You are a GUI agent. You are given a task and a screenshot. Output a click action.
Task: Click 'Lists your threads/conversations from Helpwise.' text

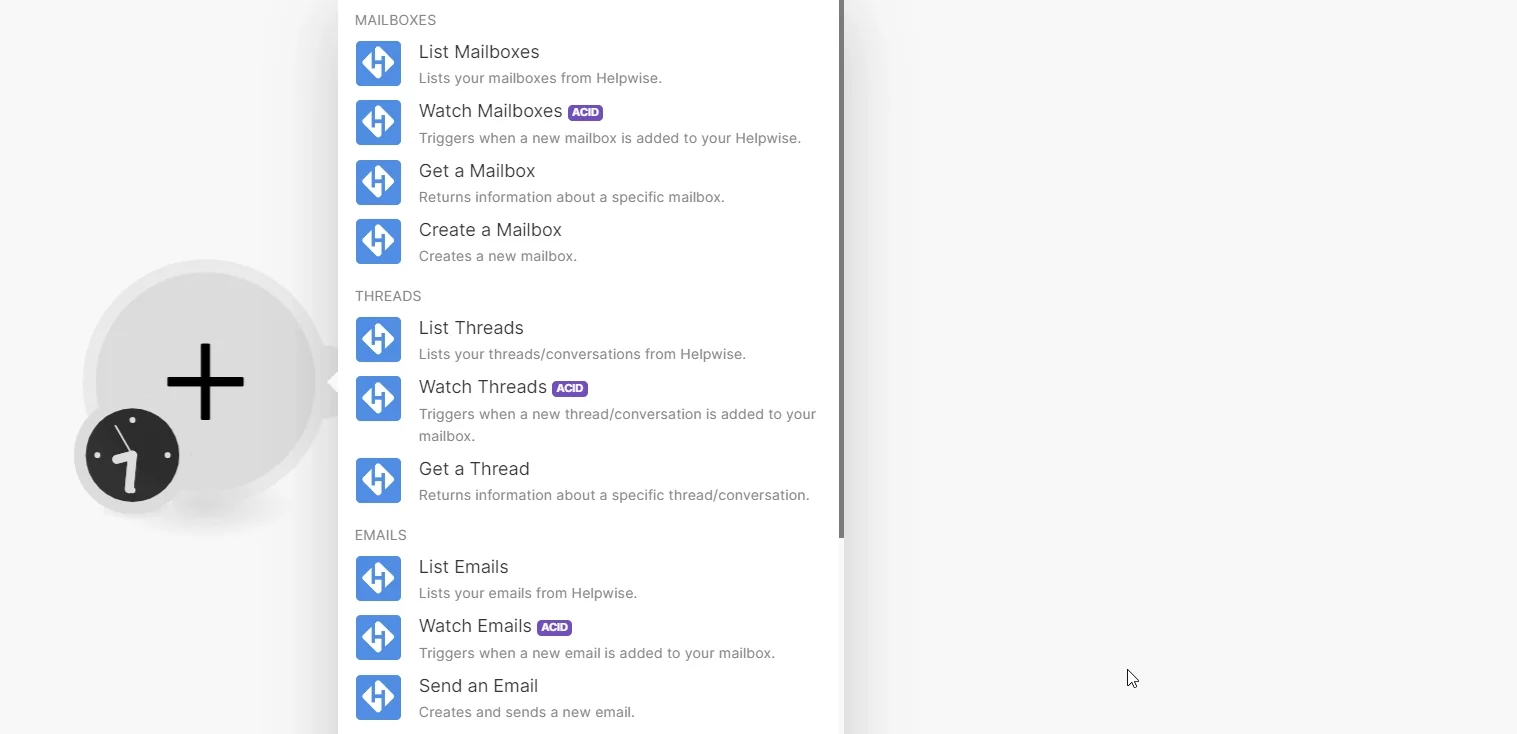pos(582,354)
